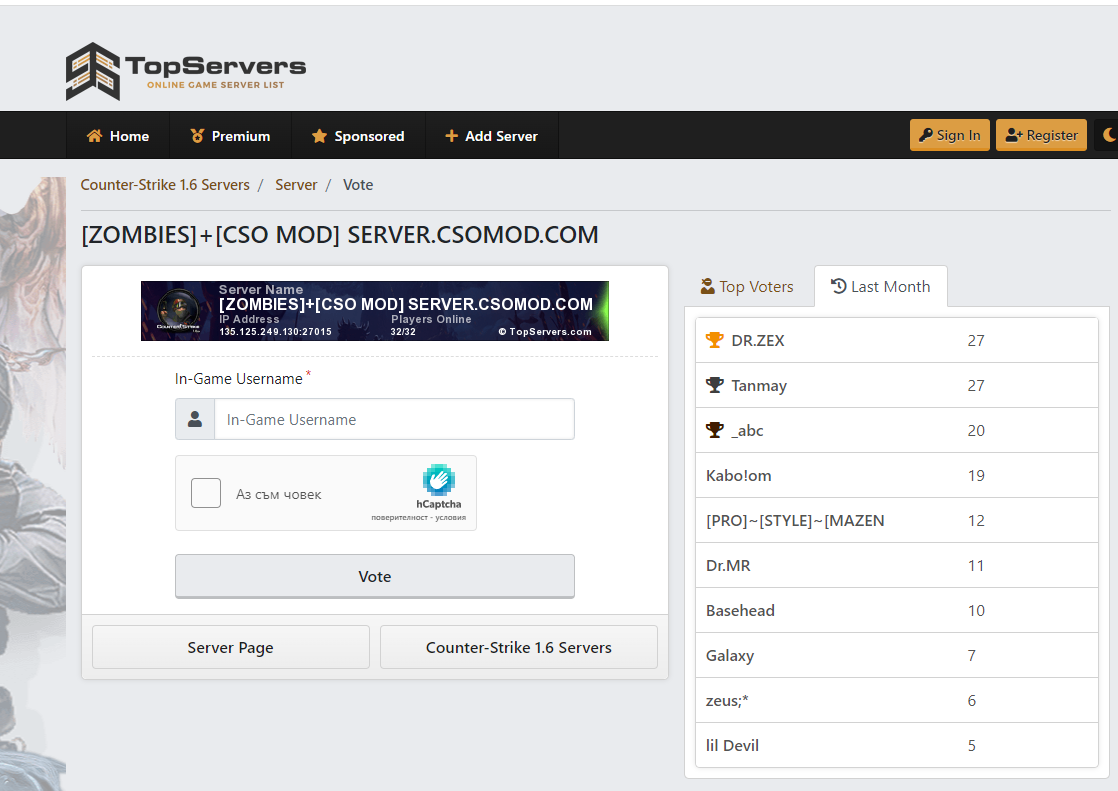
Task: Click the gold trophy beside DR.ZEX
Action: coord(714,340)
